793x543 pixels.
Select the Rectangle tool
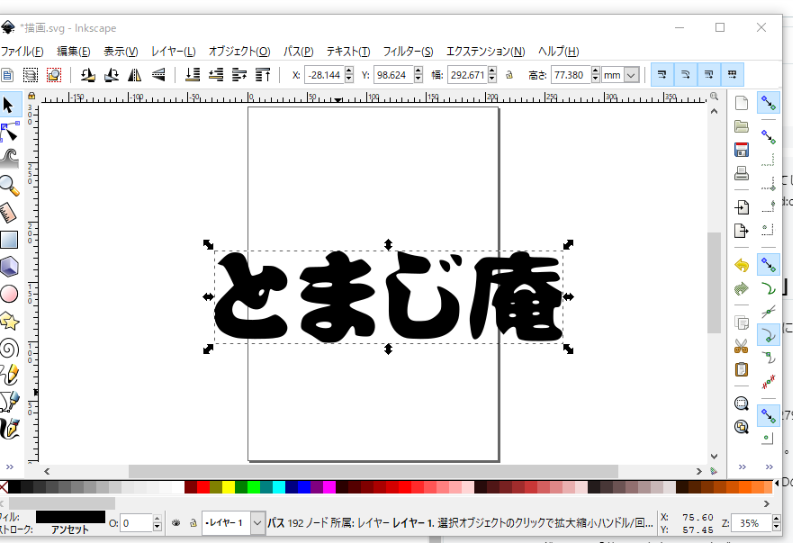point(9,240)
